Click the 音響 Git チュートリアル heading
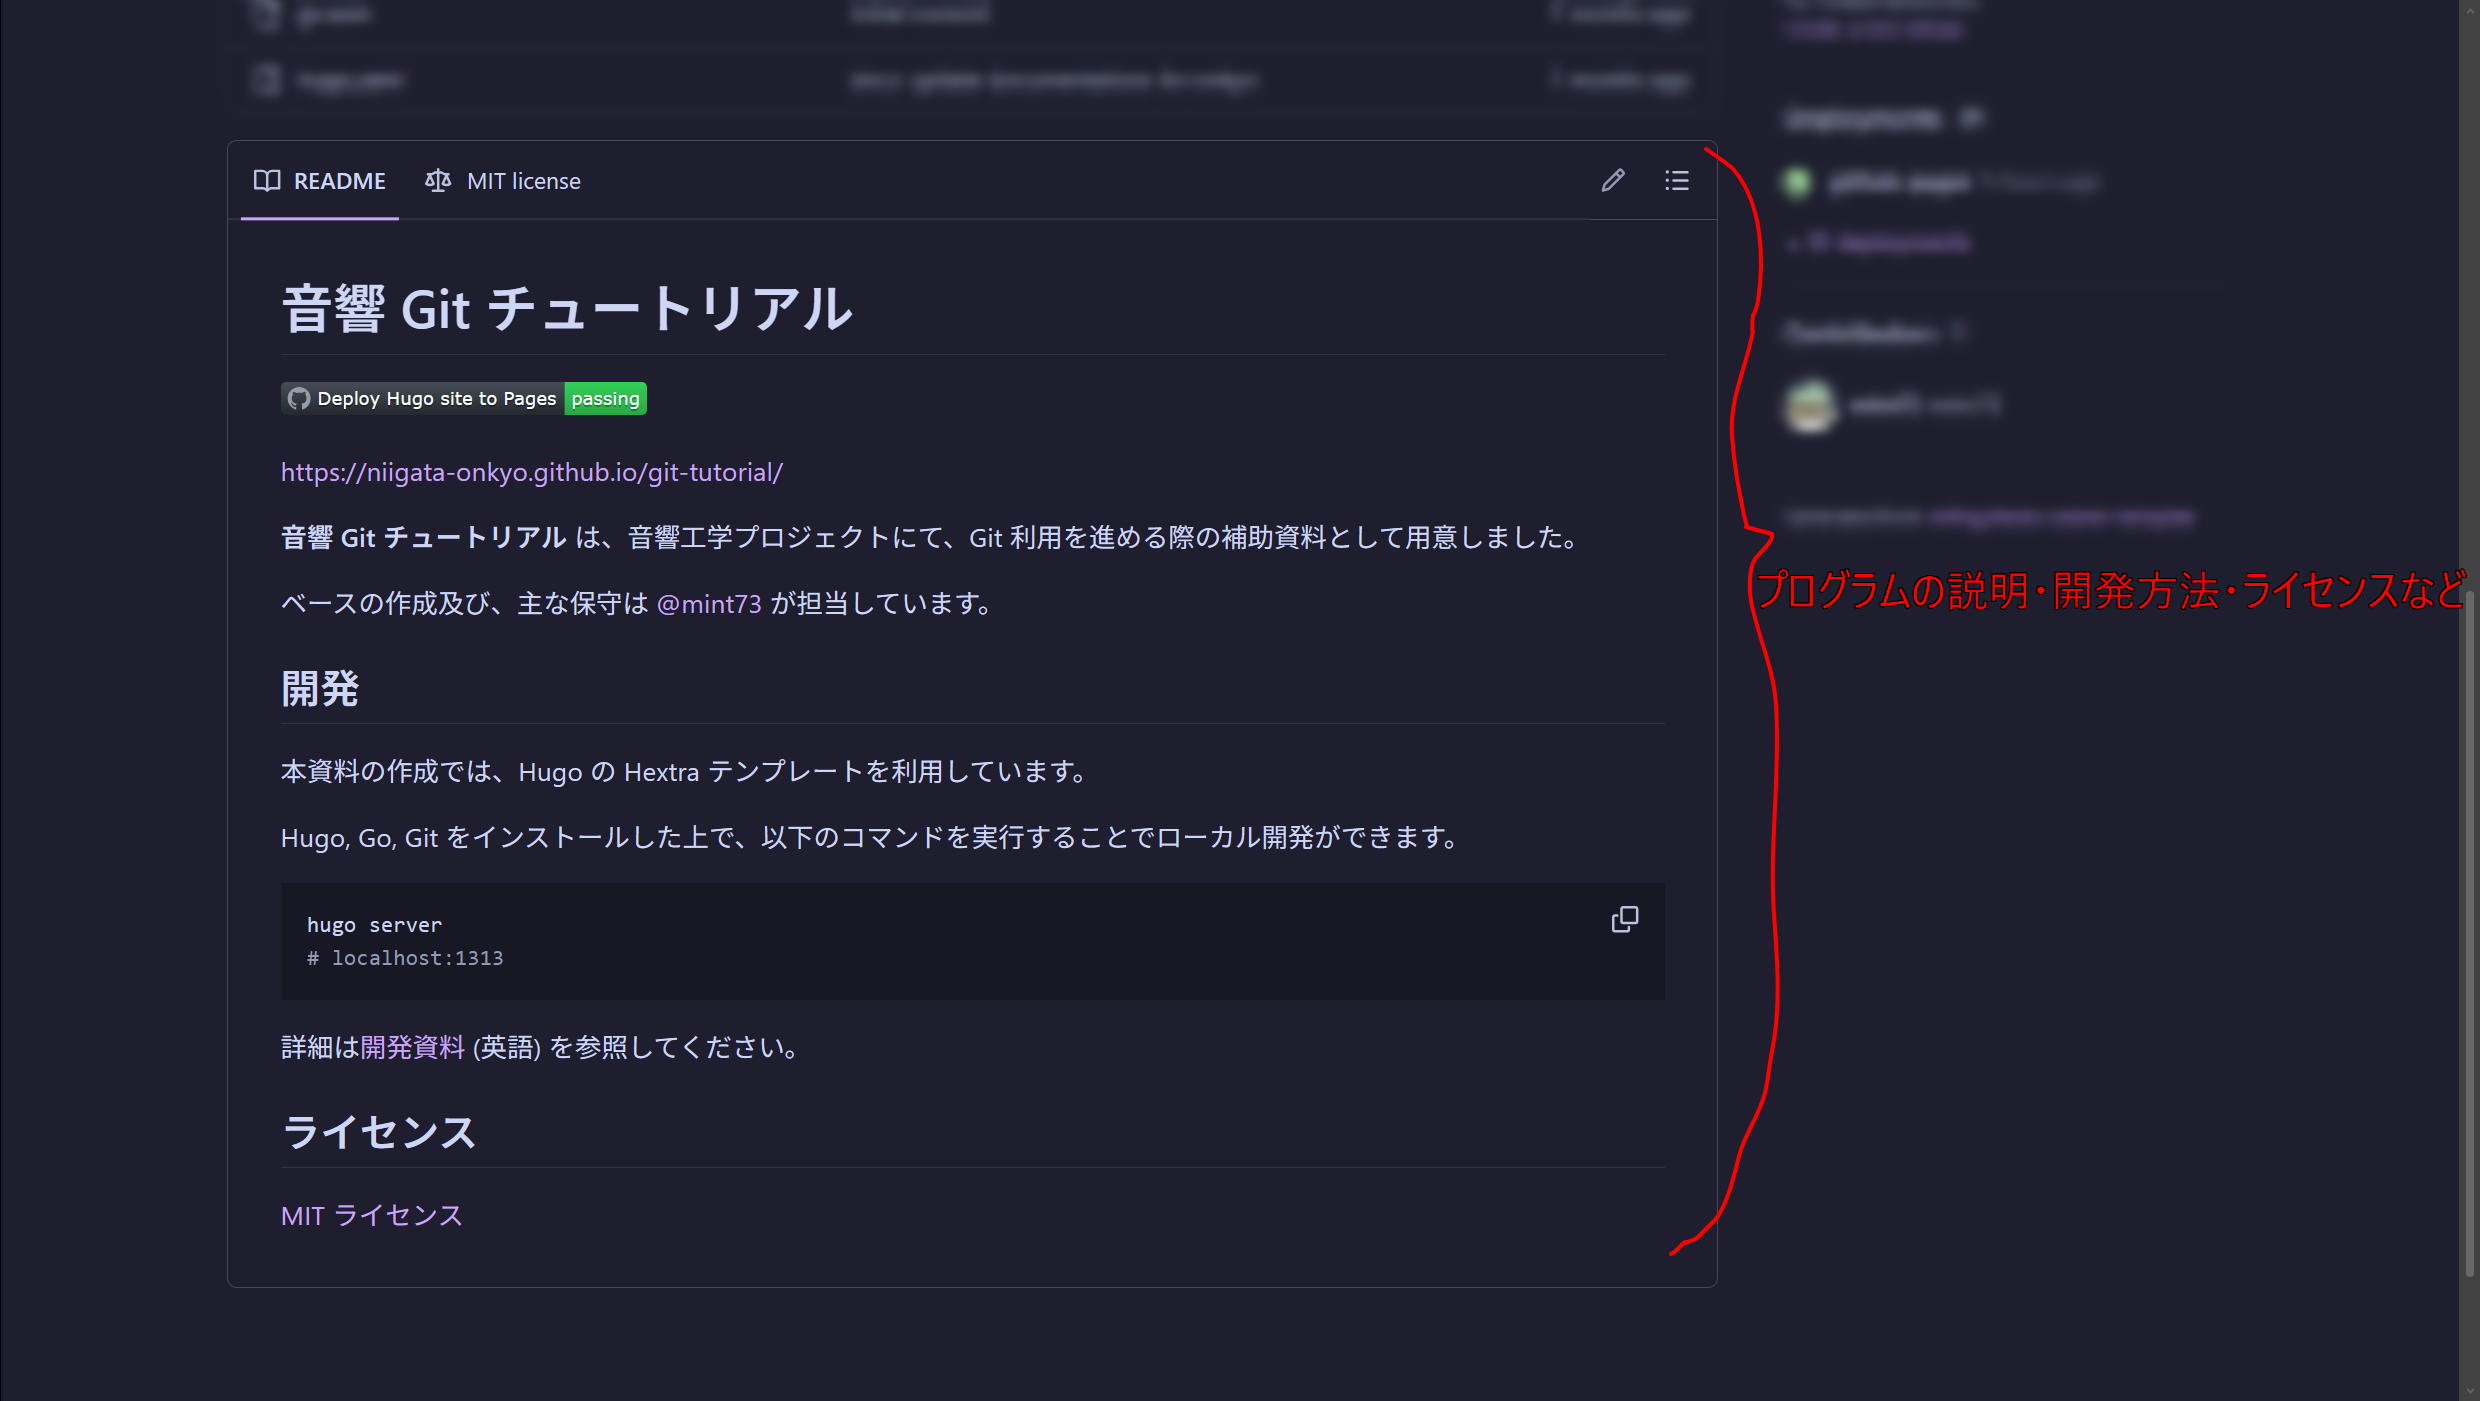Image resolution: width=2480 pixels, height=1401 pixels. point(568,308)
